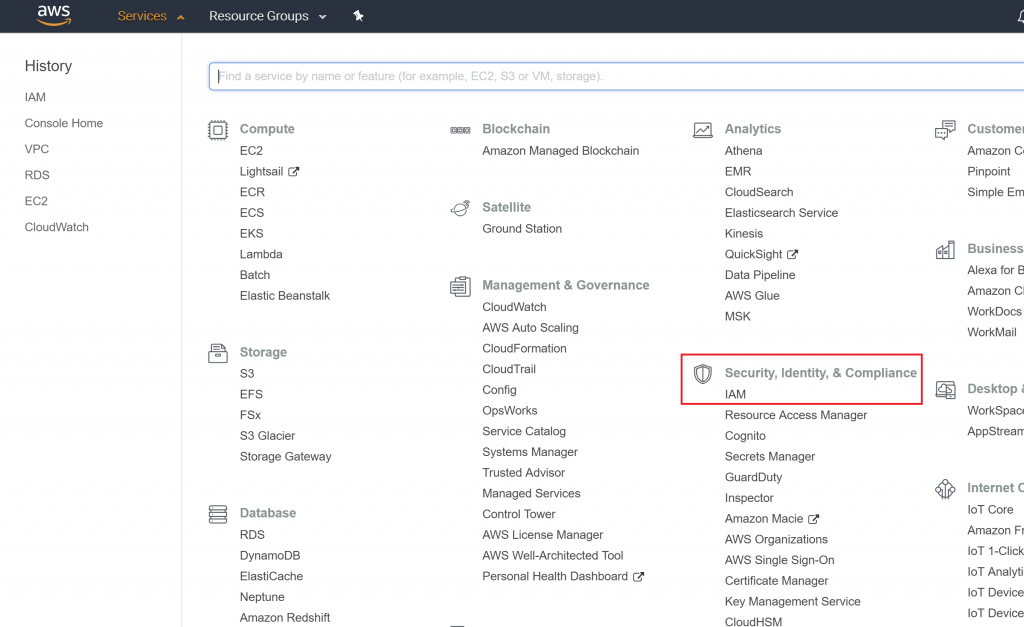Open EC2 from History list
This screenshot has height=627, width=1024.
(x=36, y=201)
